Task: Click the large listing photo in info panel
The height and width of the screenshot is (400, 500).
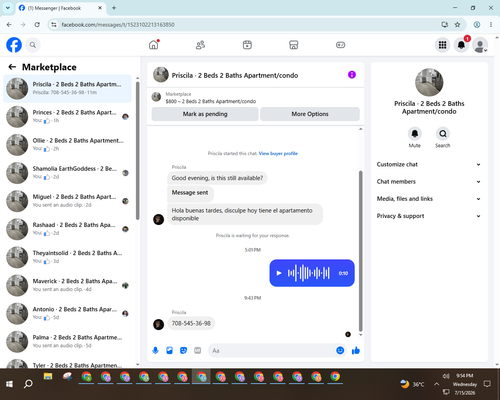Action: (x=429, y=82)
